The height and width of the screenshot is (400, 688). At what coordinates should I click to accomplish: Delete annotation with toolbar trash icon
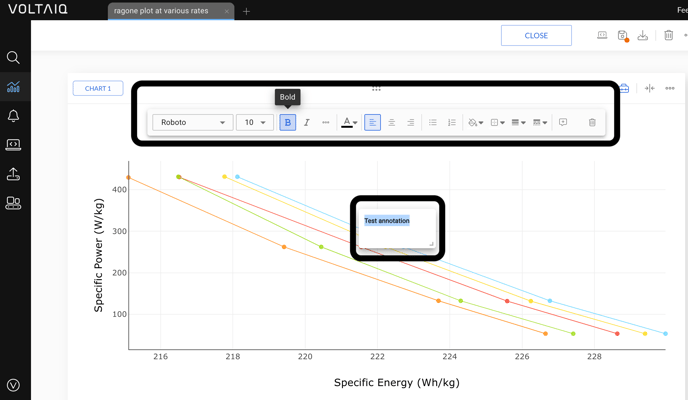(x=592, y=123)
